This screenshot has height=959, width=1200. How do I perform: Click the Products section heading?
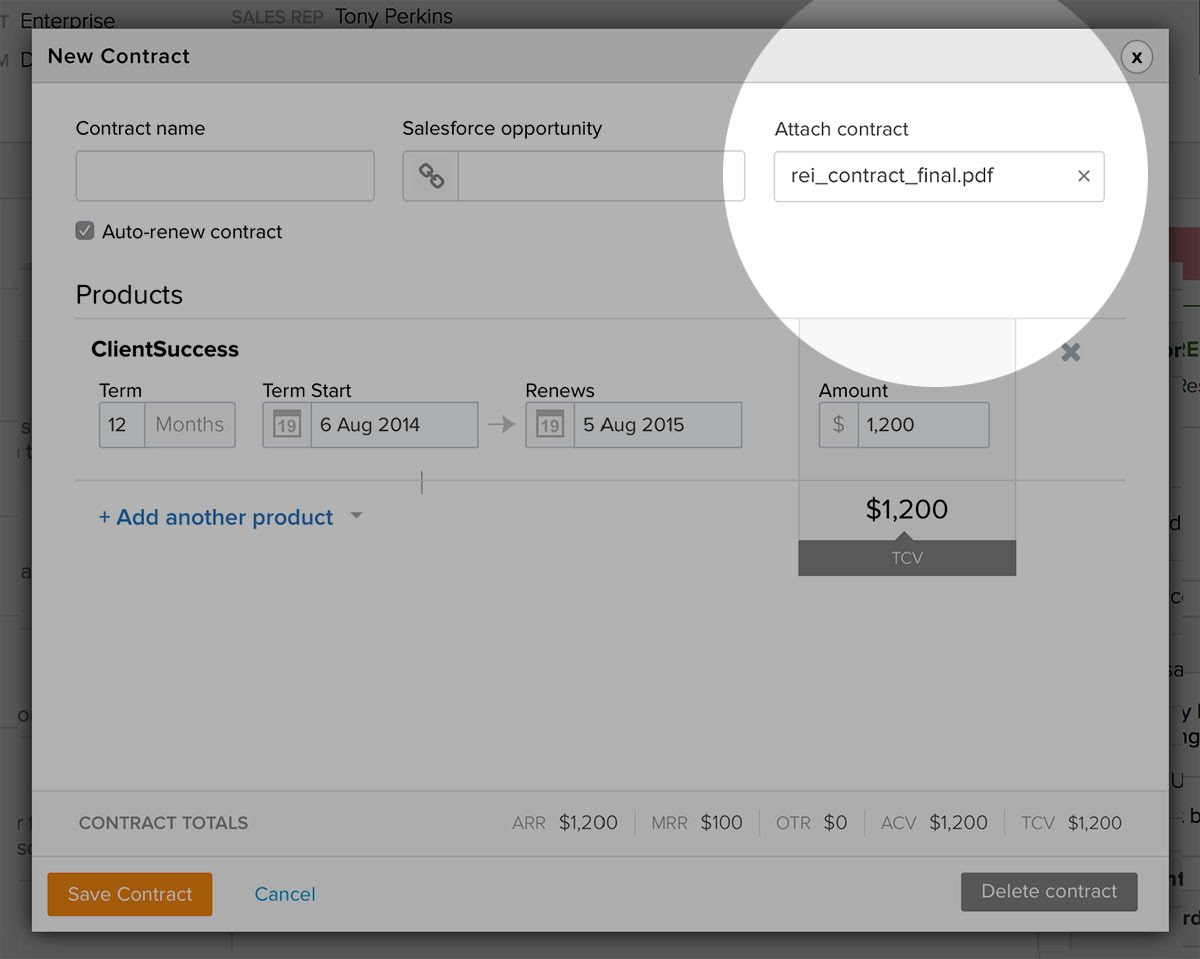click(x=129, y=295)
